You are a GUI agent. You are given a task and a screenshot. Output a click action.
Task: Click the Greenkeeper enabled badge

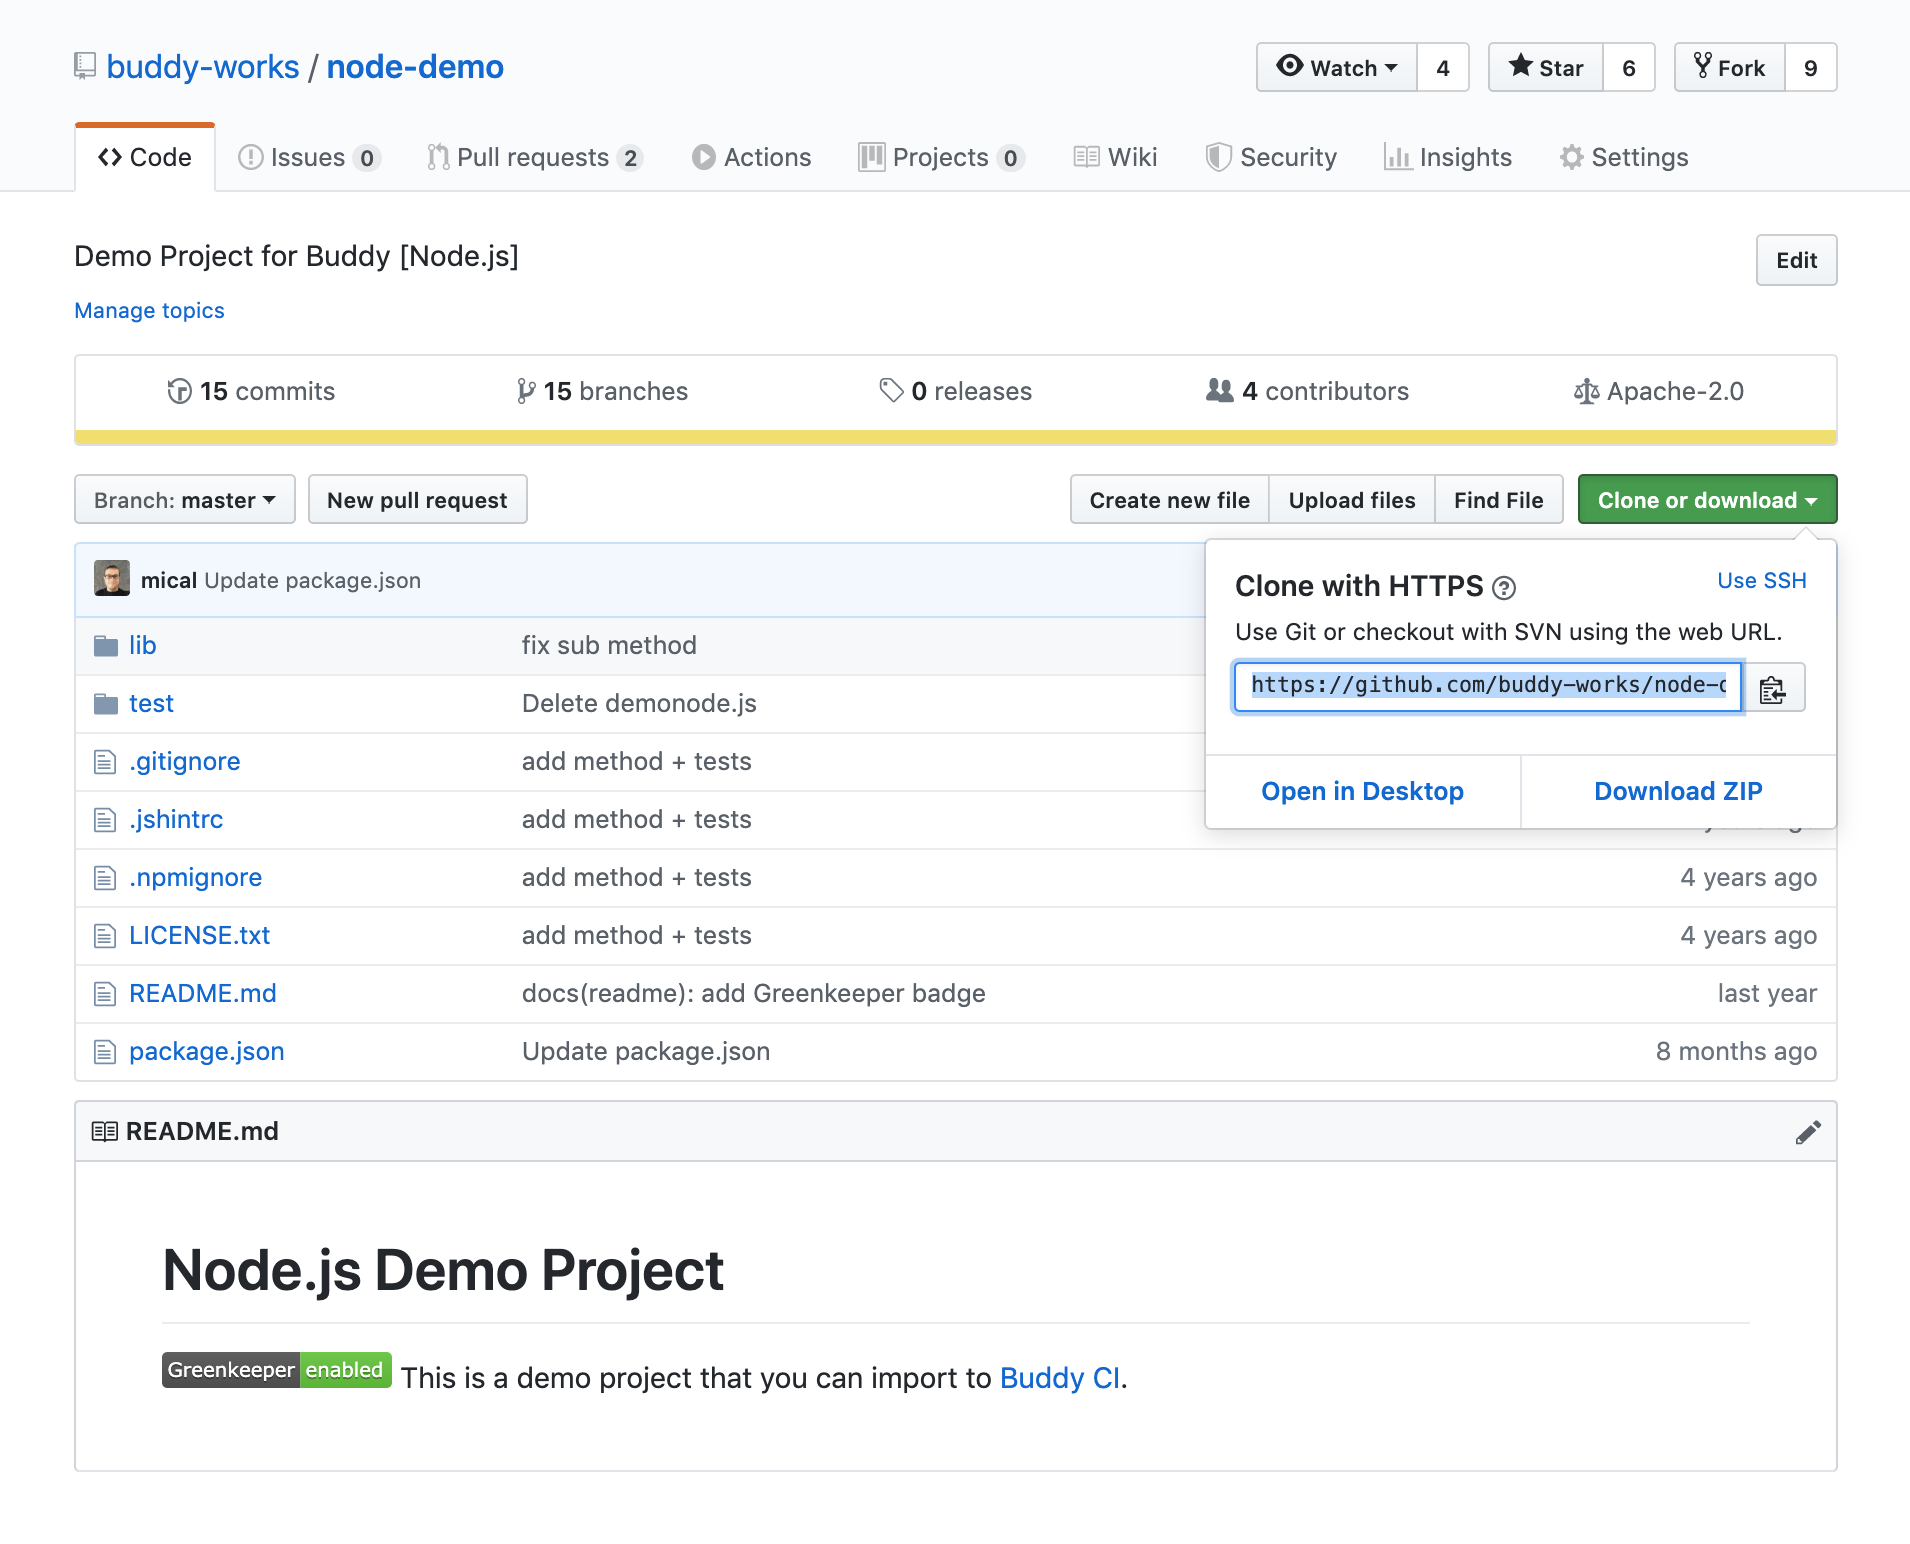(276, 1370)
